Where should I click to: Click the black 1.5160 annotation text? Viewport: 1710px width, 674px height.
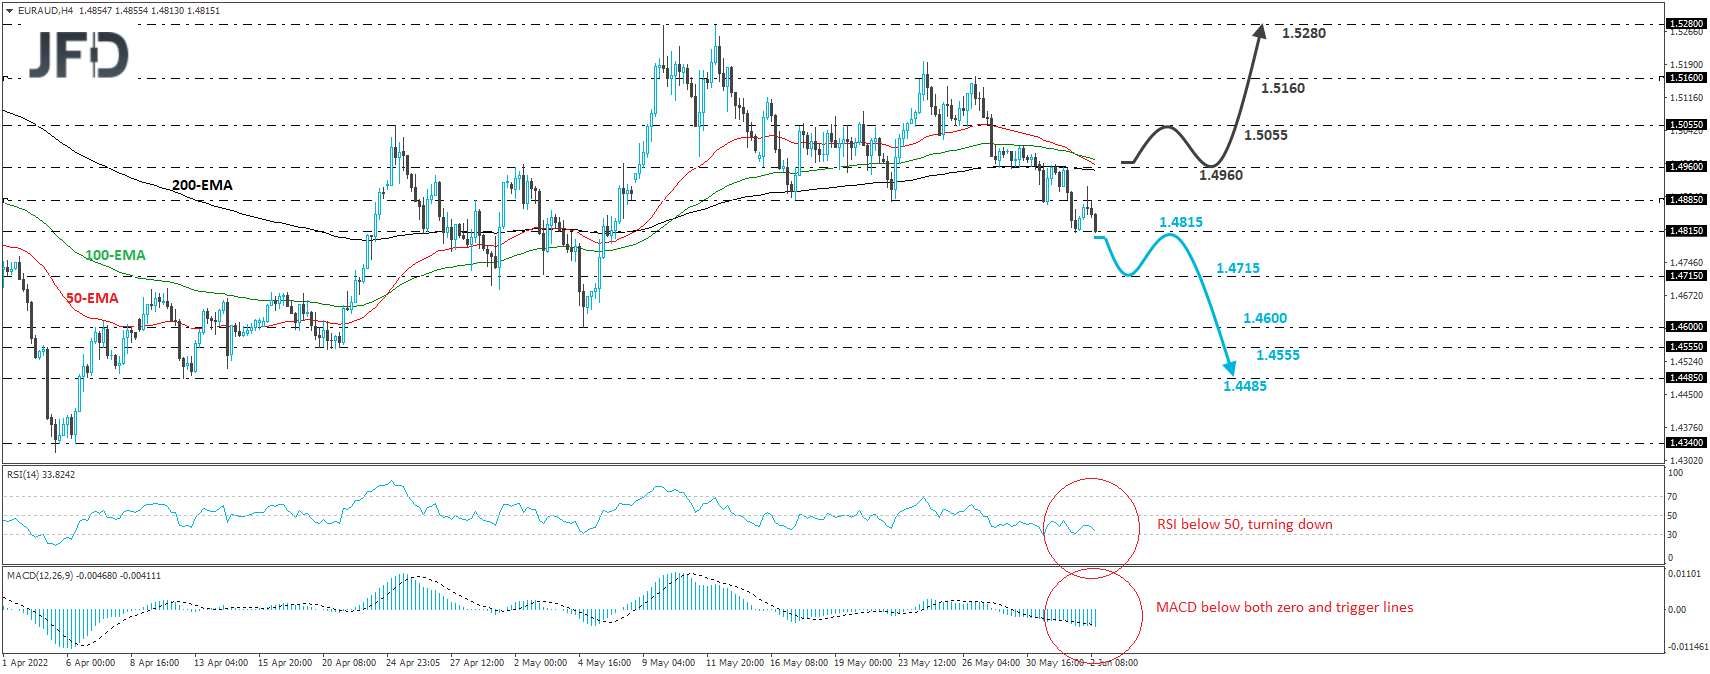[1283, 88]
